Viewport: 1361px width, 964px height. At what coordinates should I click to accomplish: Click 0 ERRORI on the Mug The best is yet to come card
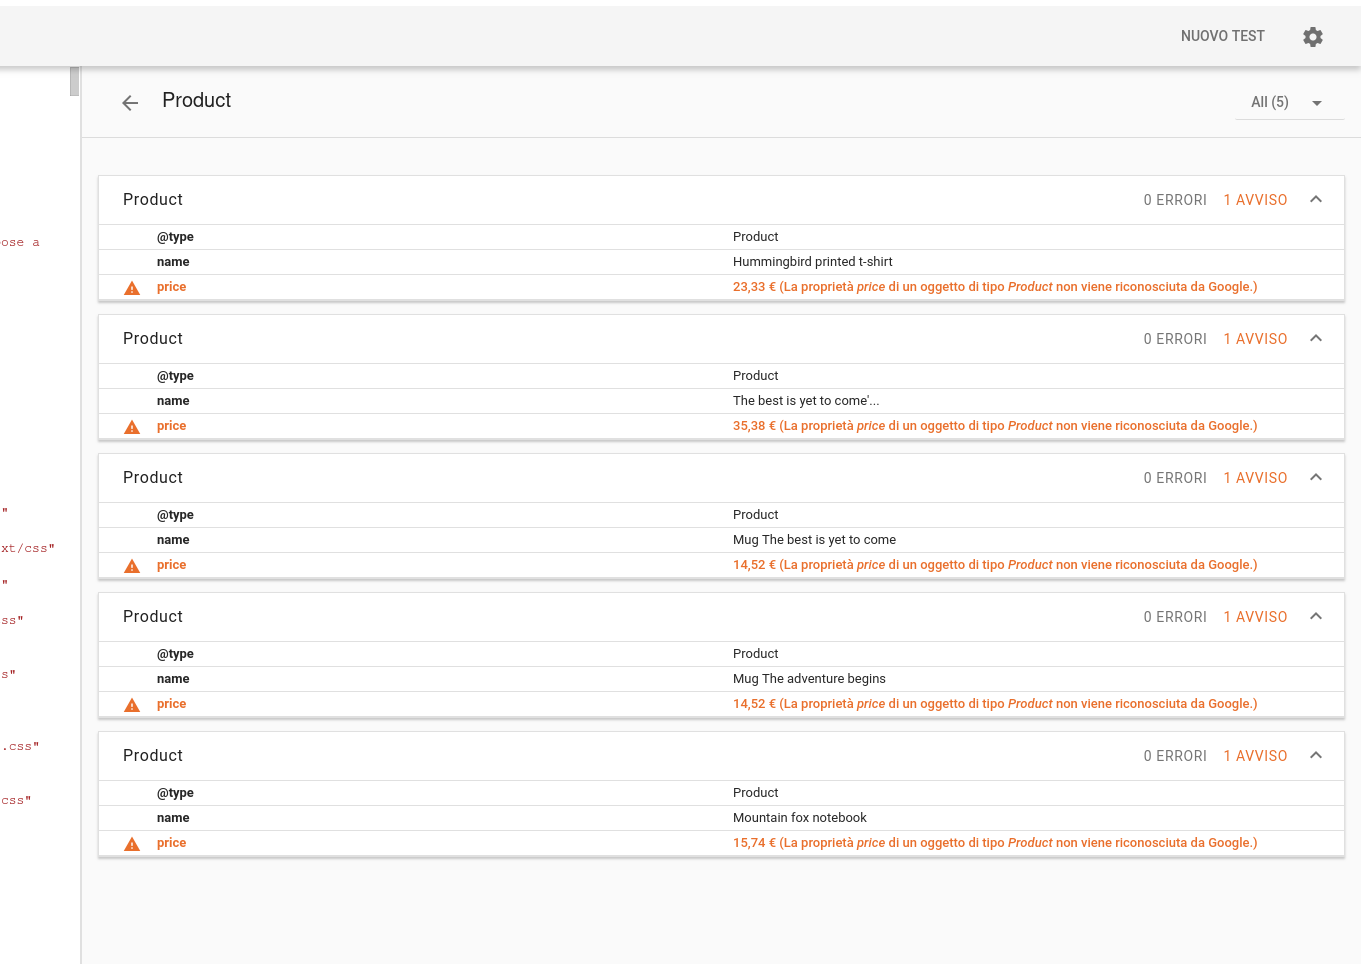click(1175, 477)
